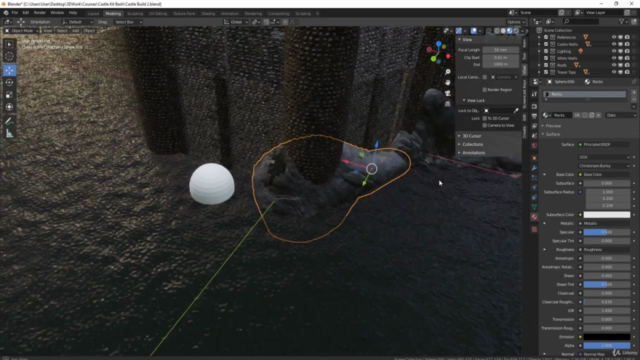Viewport: 640px width, 360px height.
Task: Open the File menu
Action: click(15, 13)
